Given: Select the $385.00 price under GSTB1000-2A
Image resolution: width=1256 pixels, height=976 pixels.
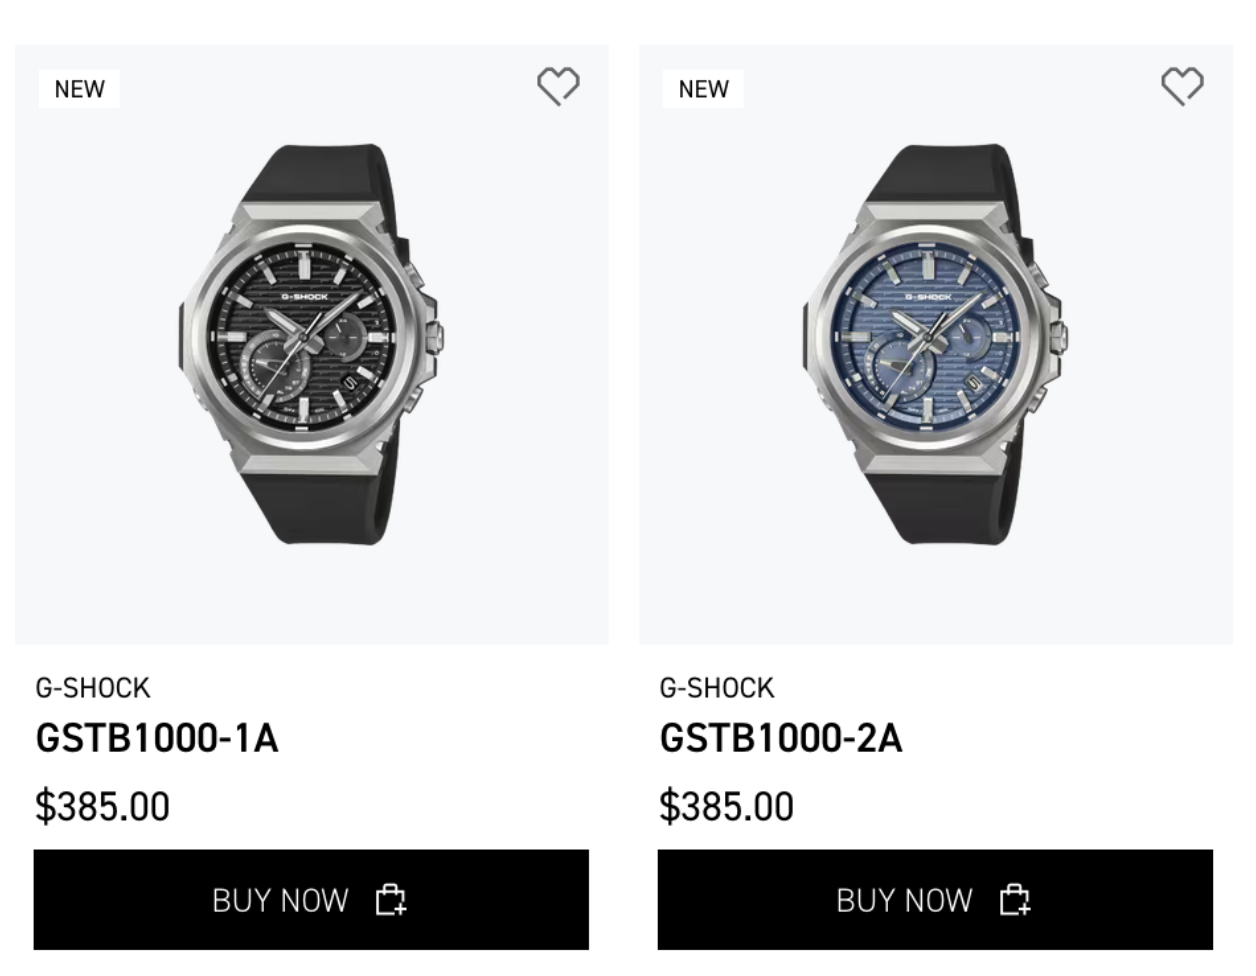Looking at the screenshot, I should (x=726, y=806).
